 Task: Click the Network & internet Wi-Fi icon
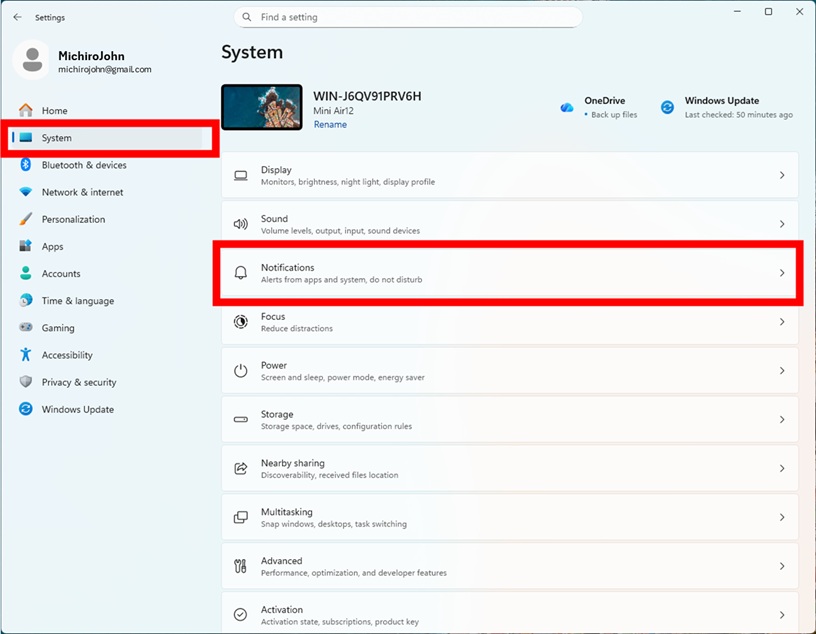[x=26, y=192]
